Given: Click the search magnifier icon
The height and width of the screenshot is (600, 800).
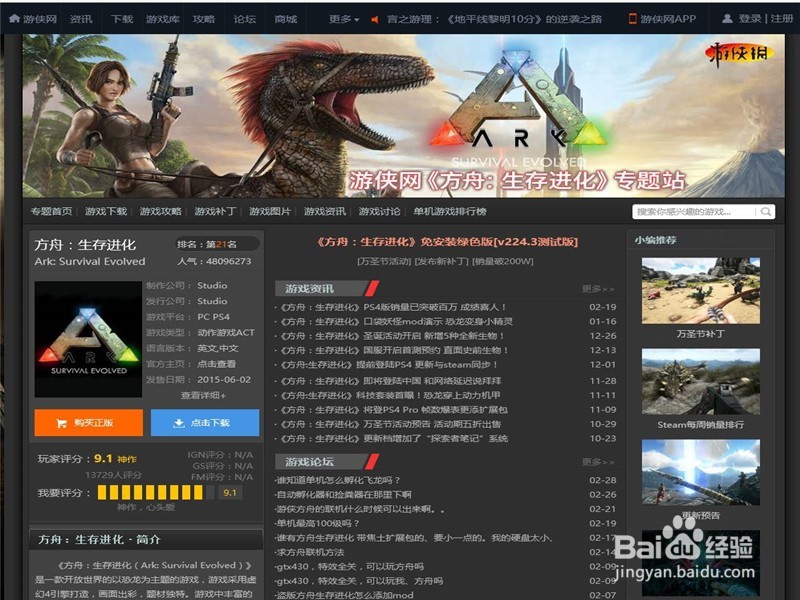Looking at the screenshot, I should (766, 211).
